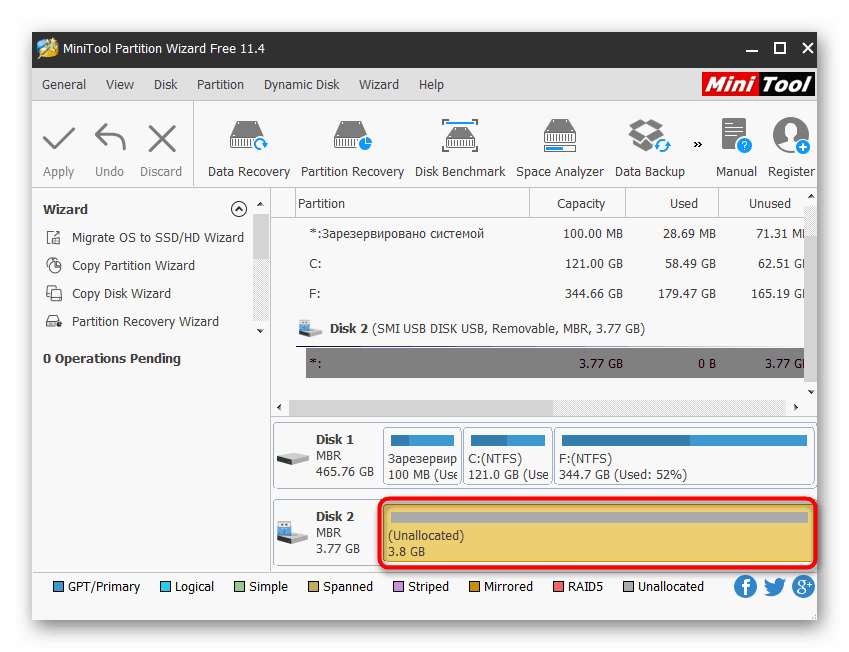Sort by the Partition column header
Image resolution: width=849 pixels, height=652 pixels.
(413, 204)
